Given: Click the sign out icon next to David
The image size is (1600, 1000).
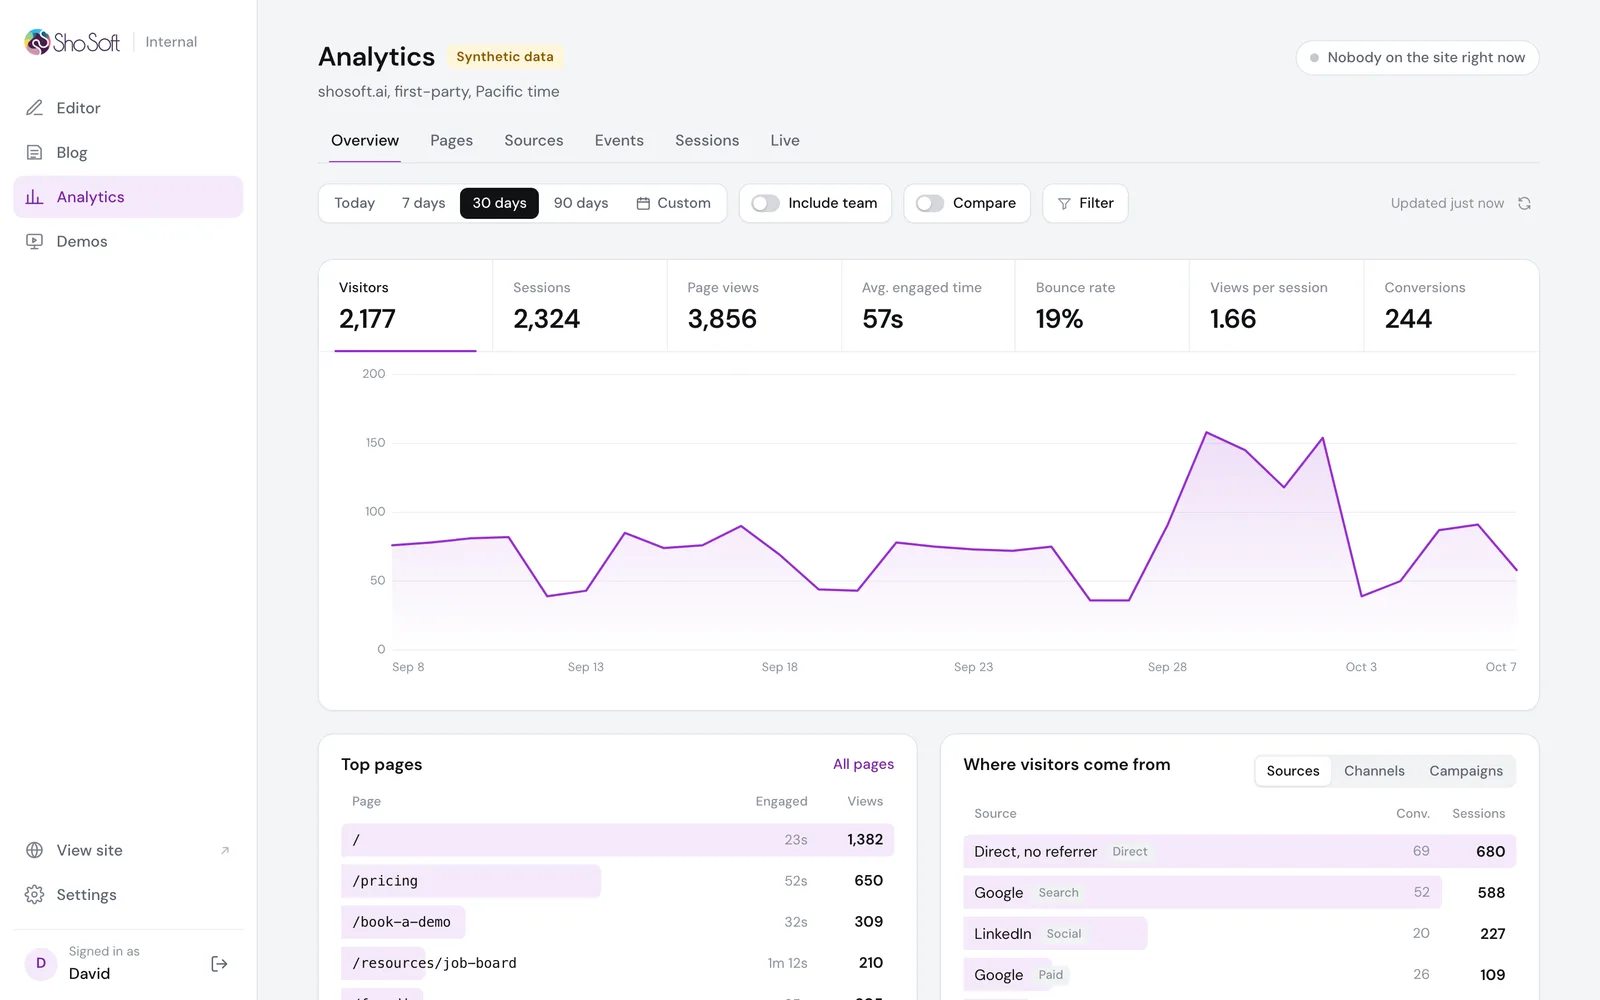Looking at the screenshot, I should coord(219,963).
